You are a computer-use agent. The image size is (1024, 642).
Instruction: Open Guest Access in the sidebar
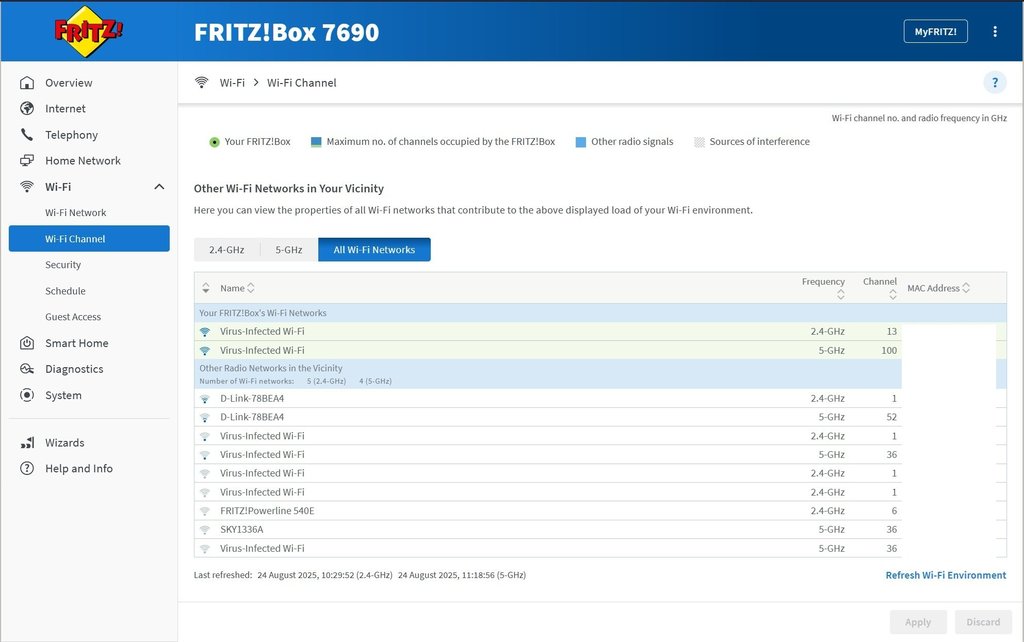point(73,317)
